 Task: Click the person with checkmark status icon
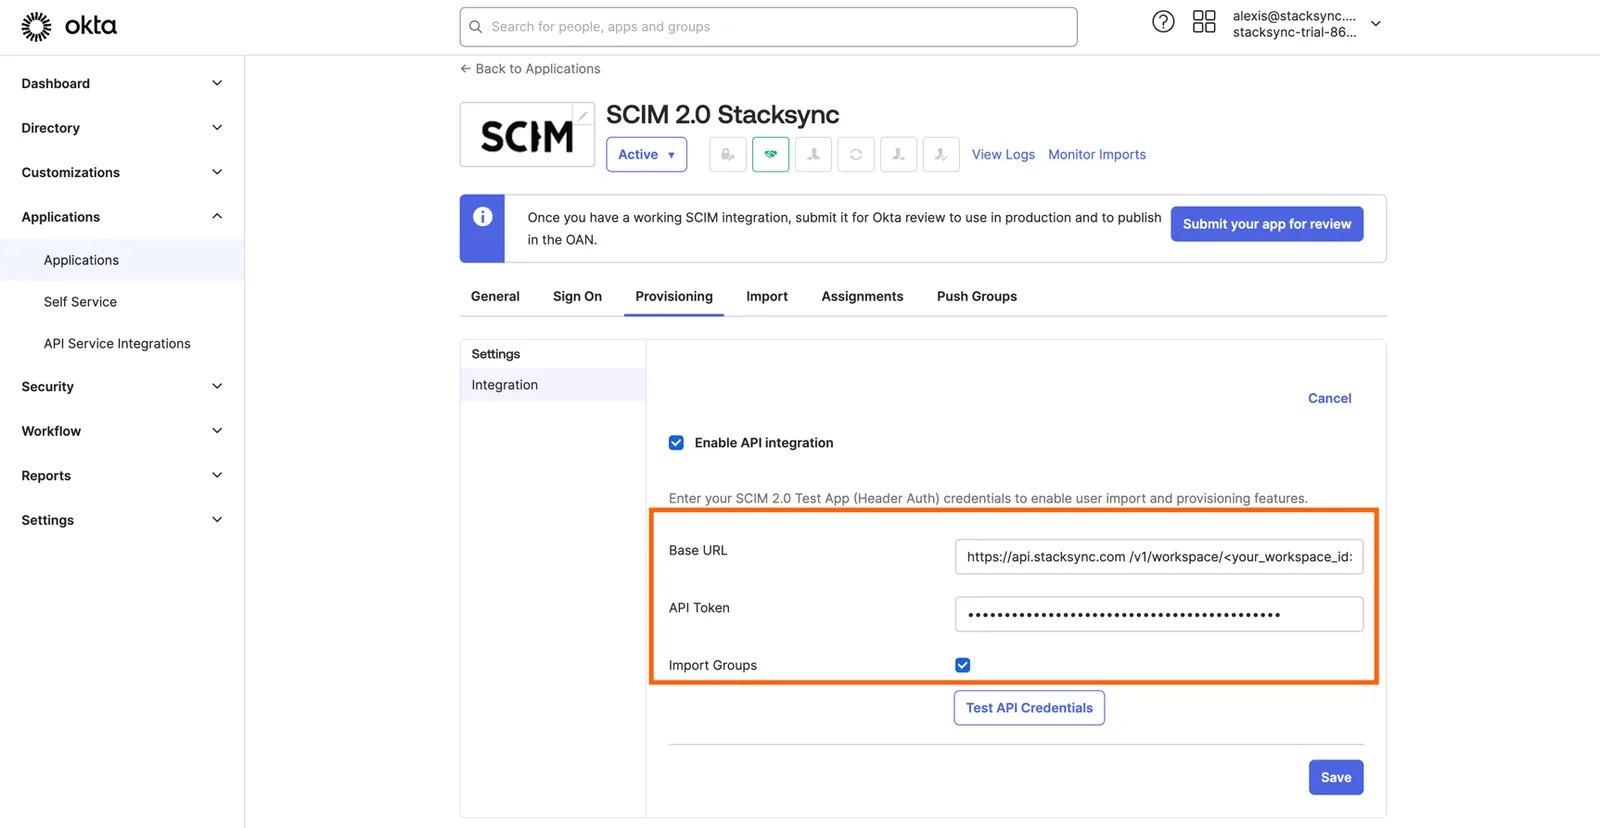coord(941,154)
